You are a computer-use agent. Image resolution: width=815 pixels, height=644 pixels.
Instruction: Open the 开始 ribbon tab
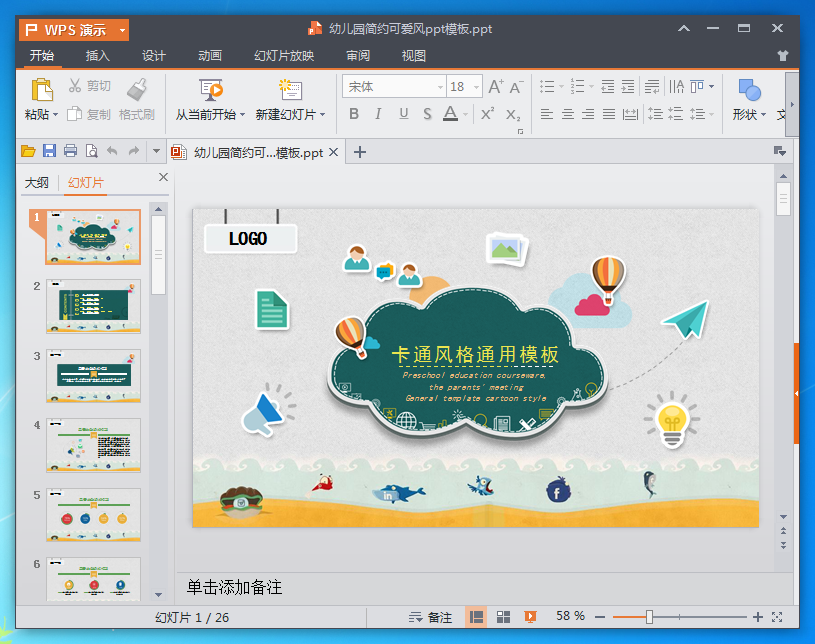pos(42,56)
